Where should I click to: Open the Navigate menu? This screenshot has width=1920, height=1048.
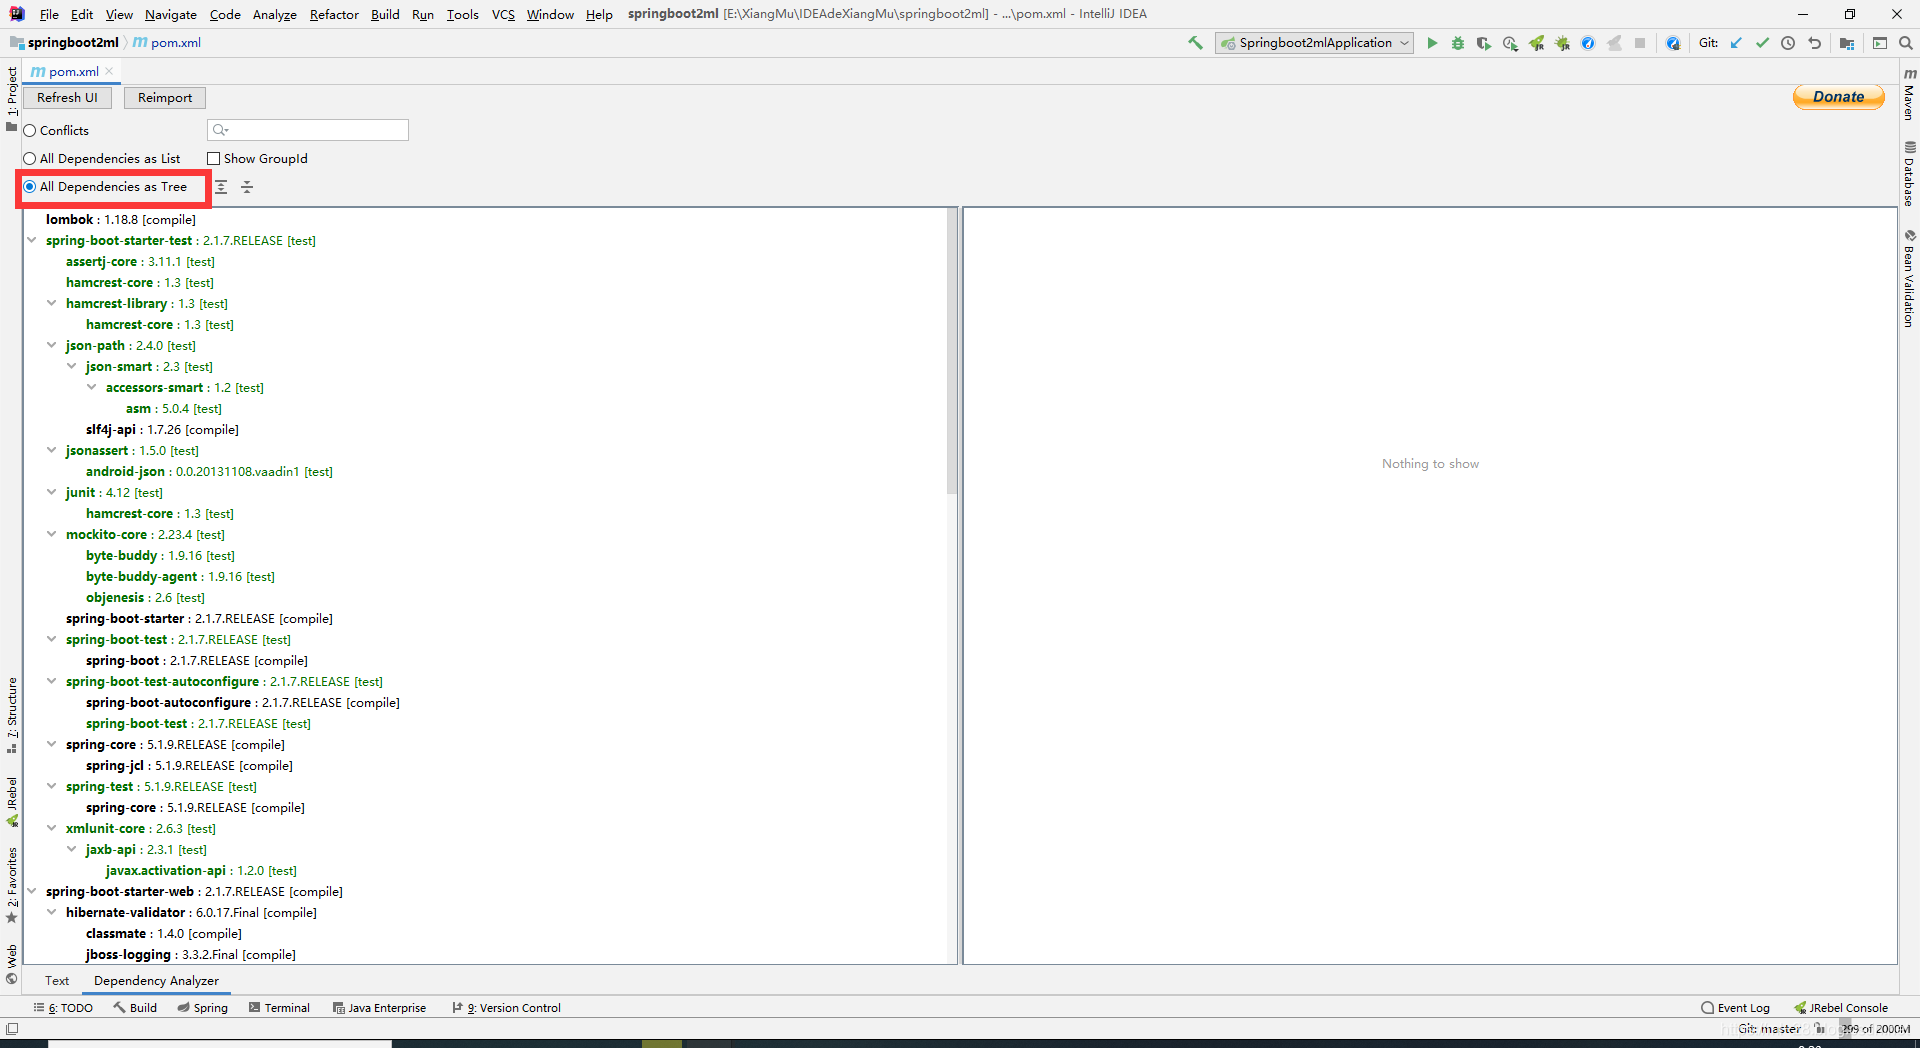pos(171,14)
